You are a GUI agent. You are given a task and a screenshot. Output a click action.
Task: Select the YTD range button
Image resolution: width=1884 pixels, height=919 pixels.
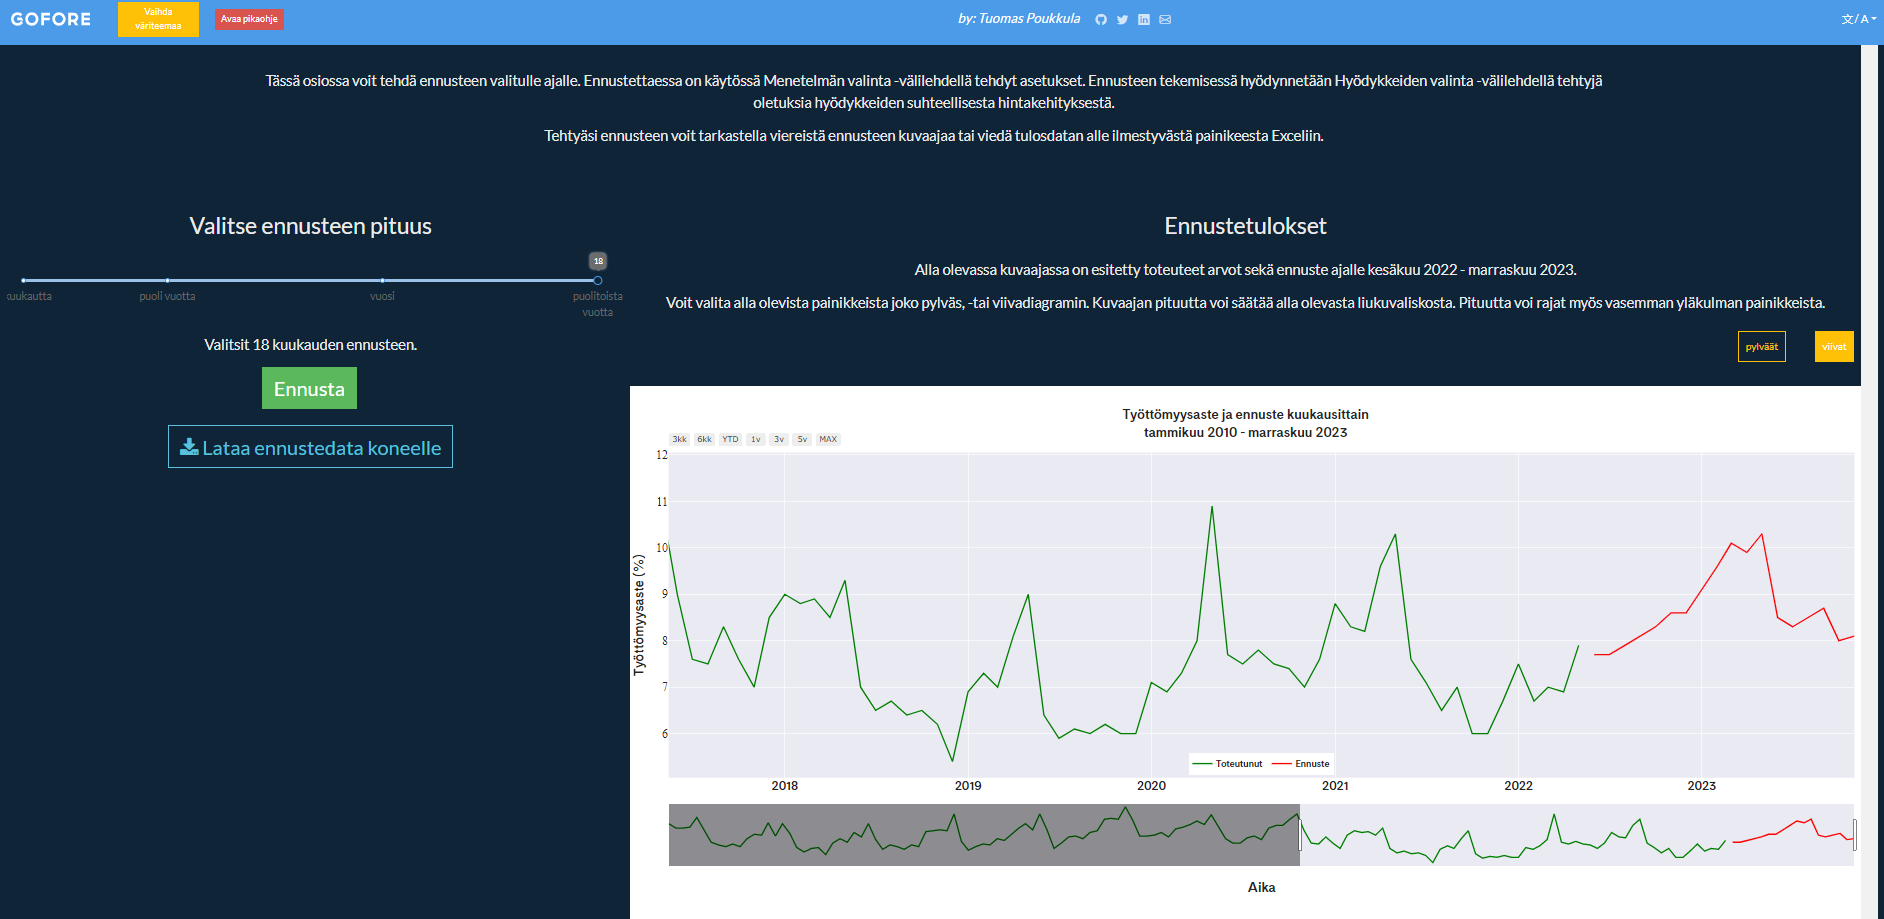pos(730,439)
